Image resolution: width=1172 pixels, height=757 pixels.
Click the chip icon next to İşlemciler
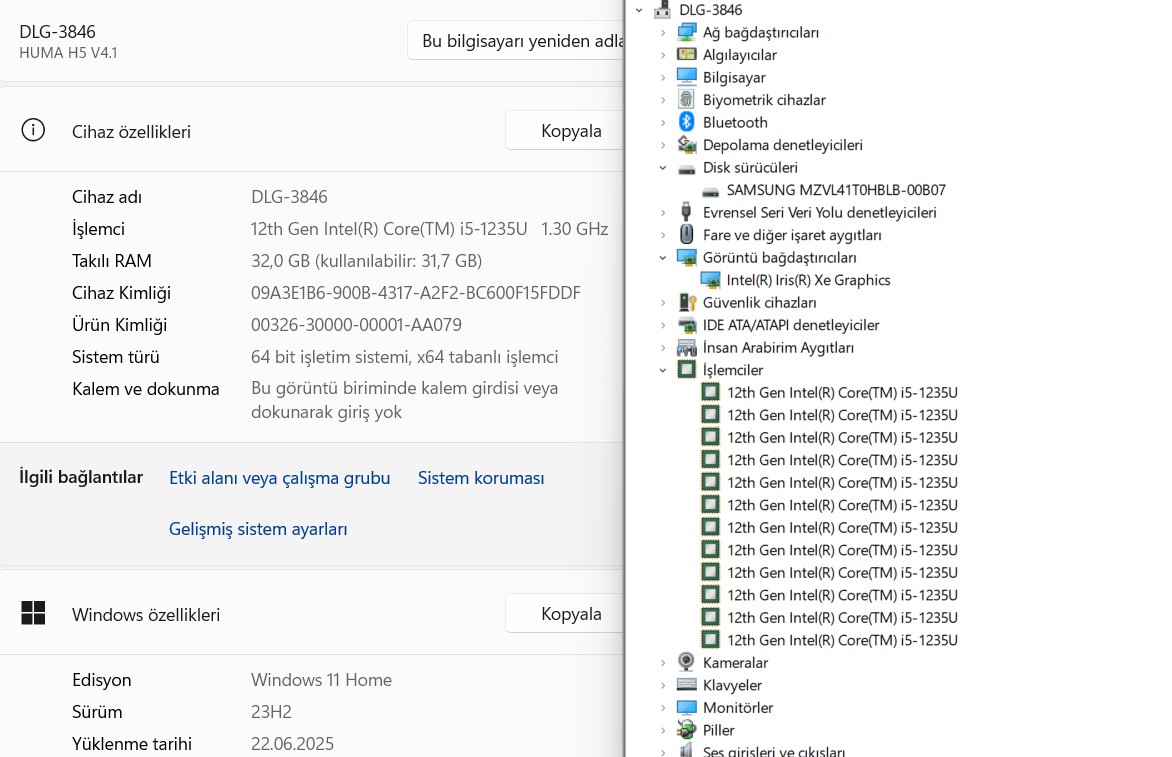click(x=686, y=369)
